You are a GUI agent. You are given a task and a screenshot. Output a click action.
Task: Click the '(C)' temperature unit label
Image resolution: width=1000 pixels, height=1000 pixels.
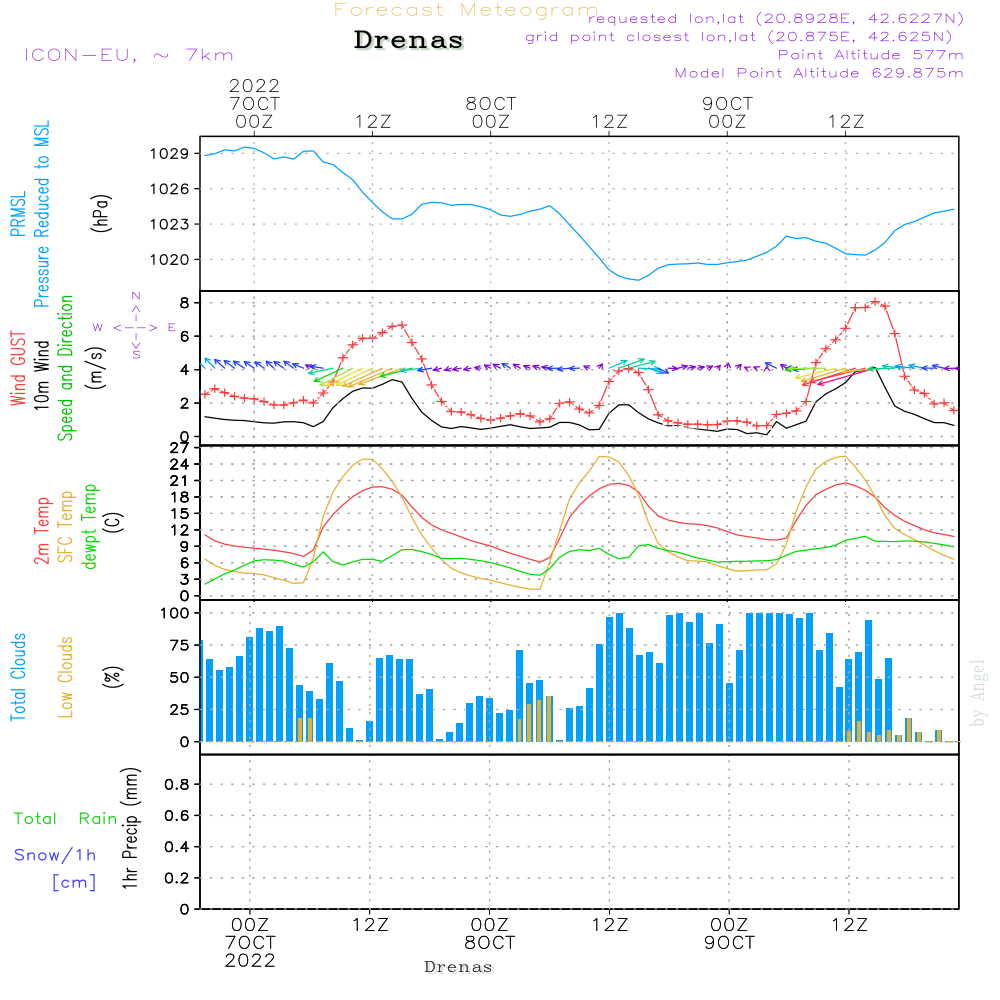tap(113, 522)
